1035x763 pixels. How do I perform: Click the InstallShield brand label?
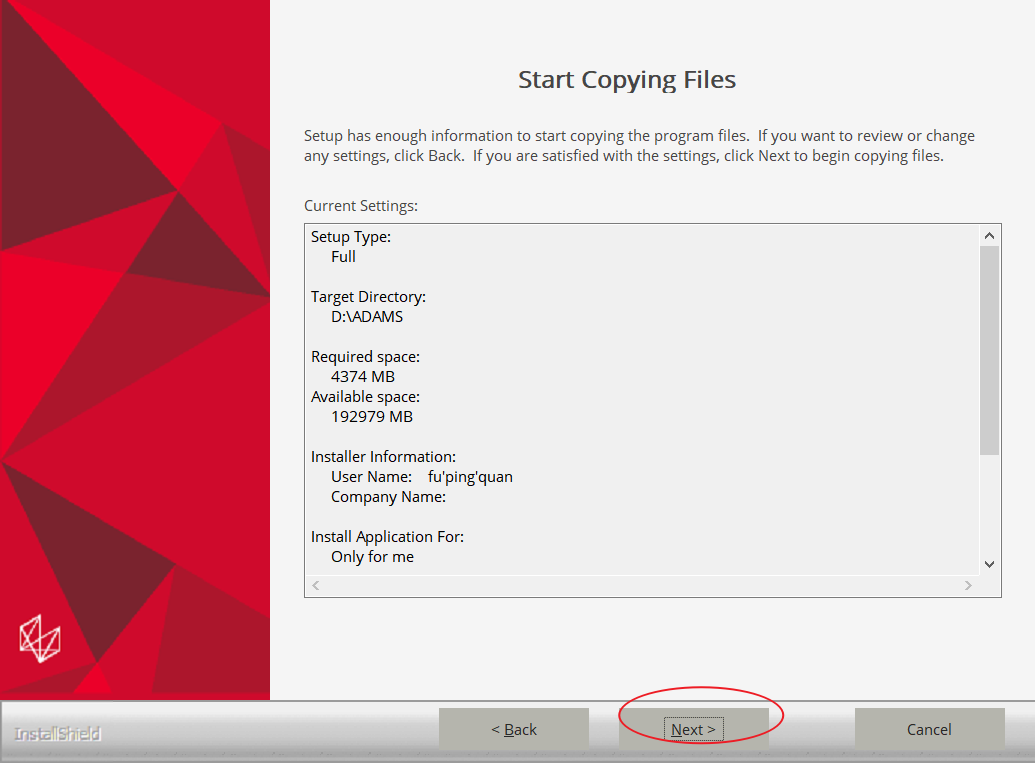[x=57, y=734]
